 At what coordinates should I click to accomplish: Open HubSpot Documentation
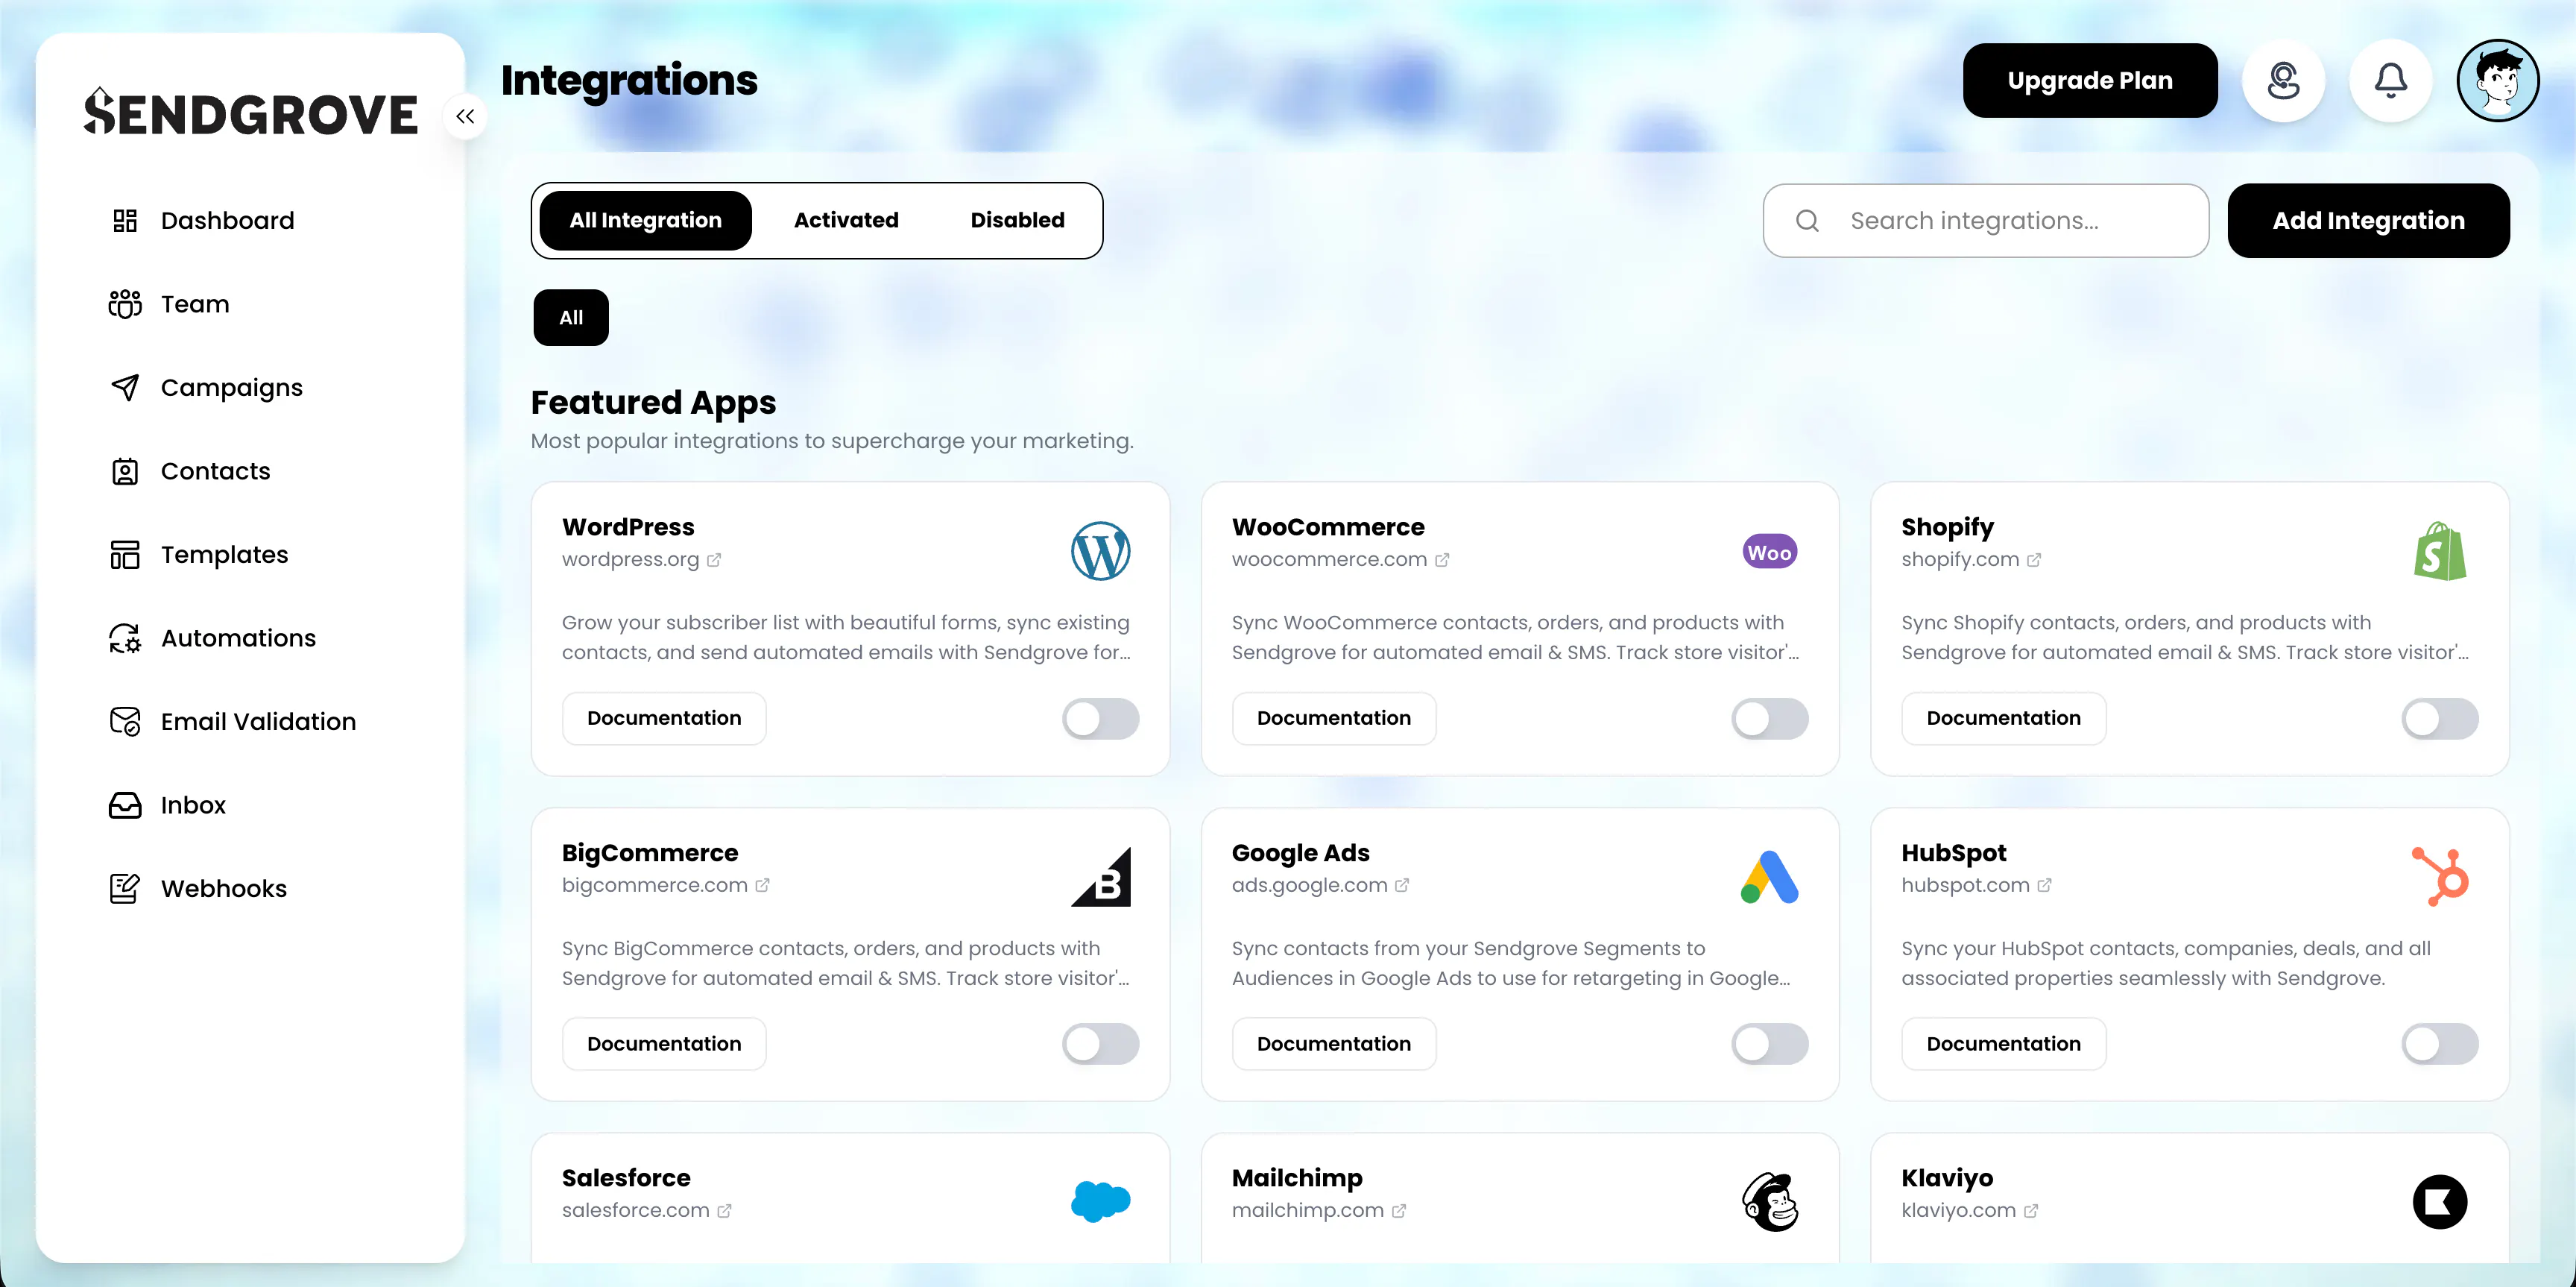pyautogui.click(x=2004, y=1044)
